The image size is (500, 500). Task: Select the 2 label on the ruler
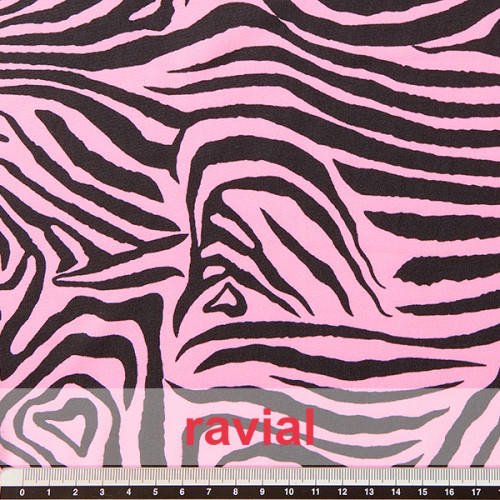pyautogui.click(x=75, y=492)
